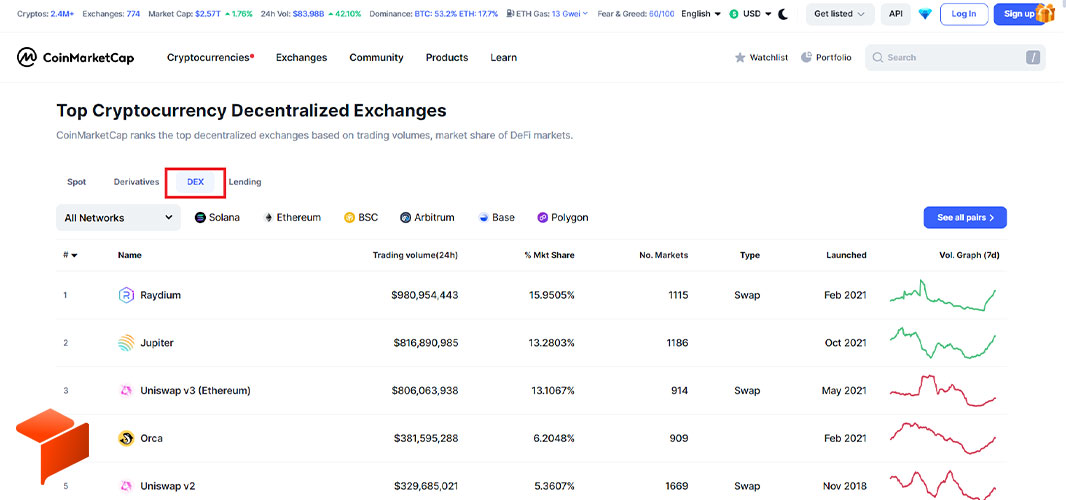This screenshot has width=1066, height=500.
Task: Click the Uniswap v2 logo icon
Action: coord(126,486)
